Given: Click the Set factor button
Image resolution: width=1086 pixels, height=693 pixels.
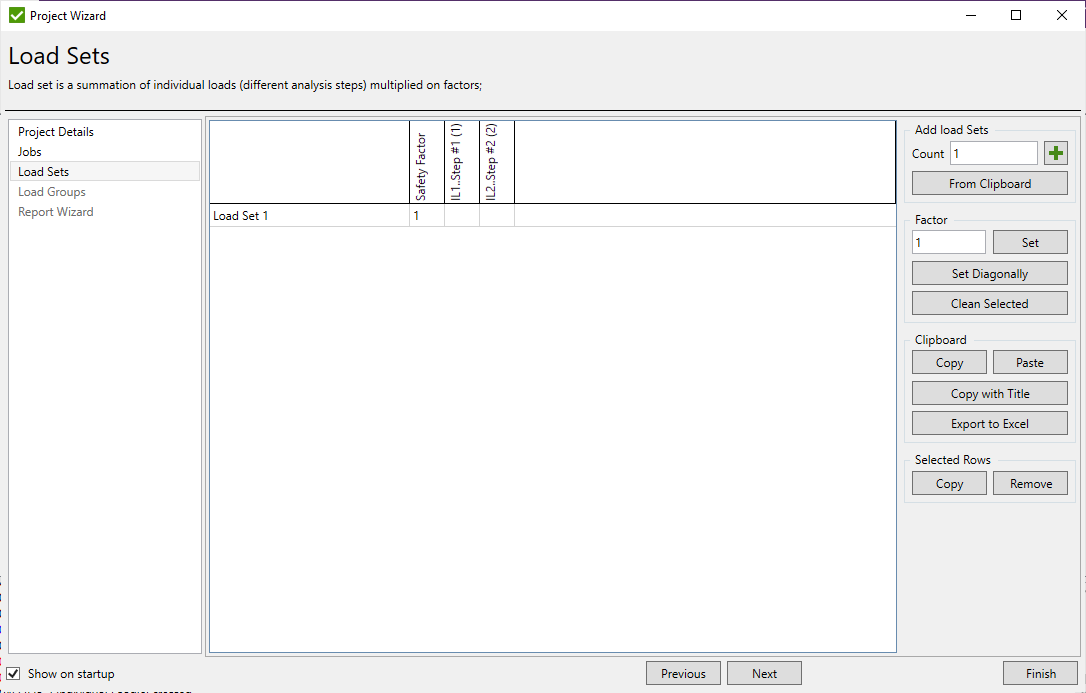Looking at the screenshot, I should [1030, 242].
